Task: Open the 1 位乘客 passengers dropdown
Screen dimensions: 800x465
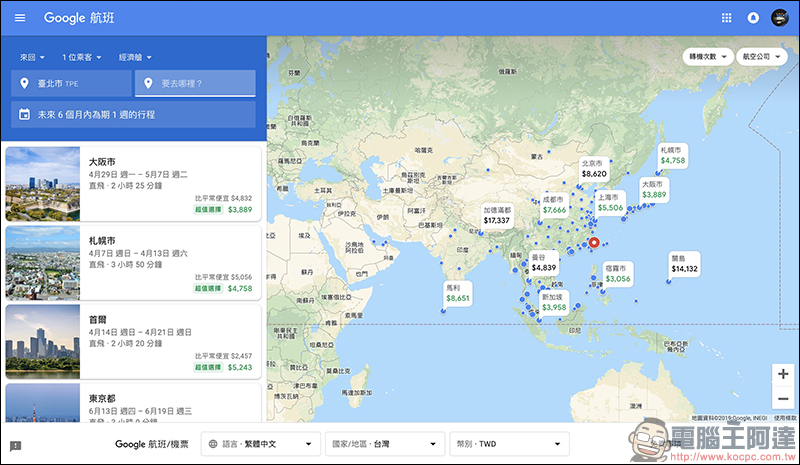Action: click(82, 57)
